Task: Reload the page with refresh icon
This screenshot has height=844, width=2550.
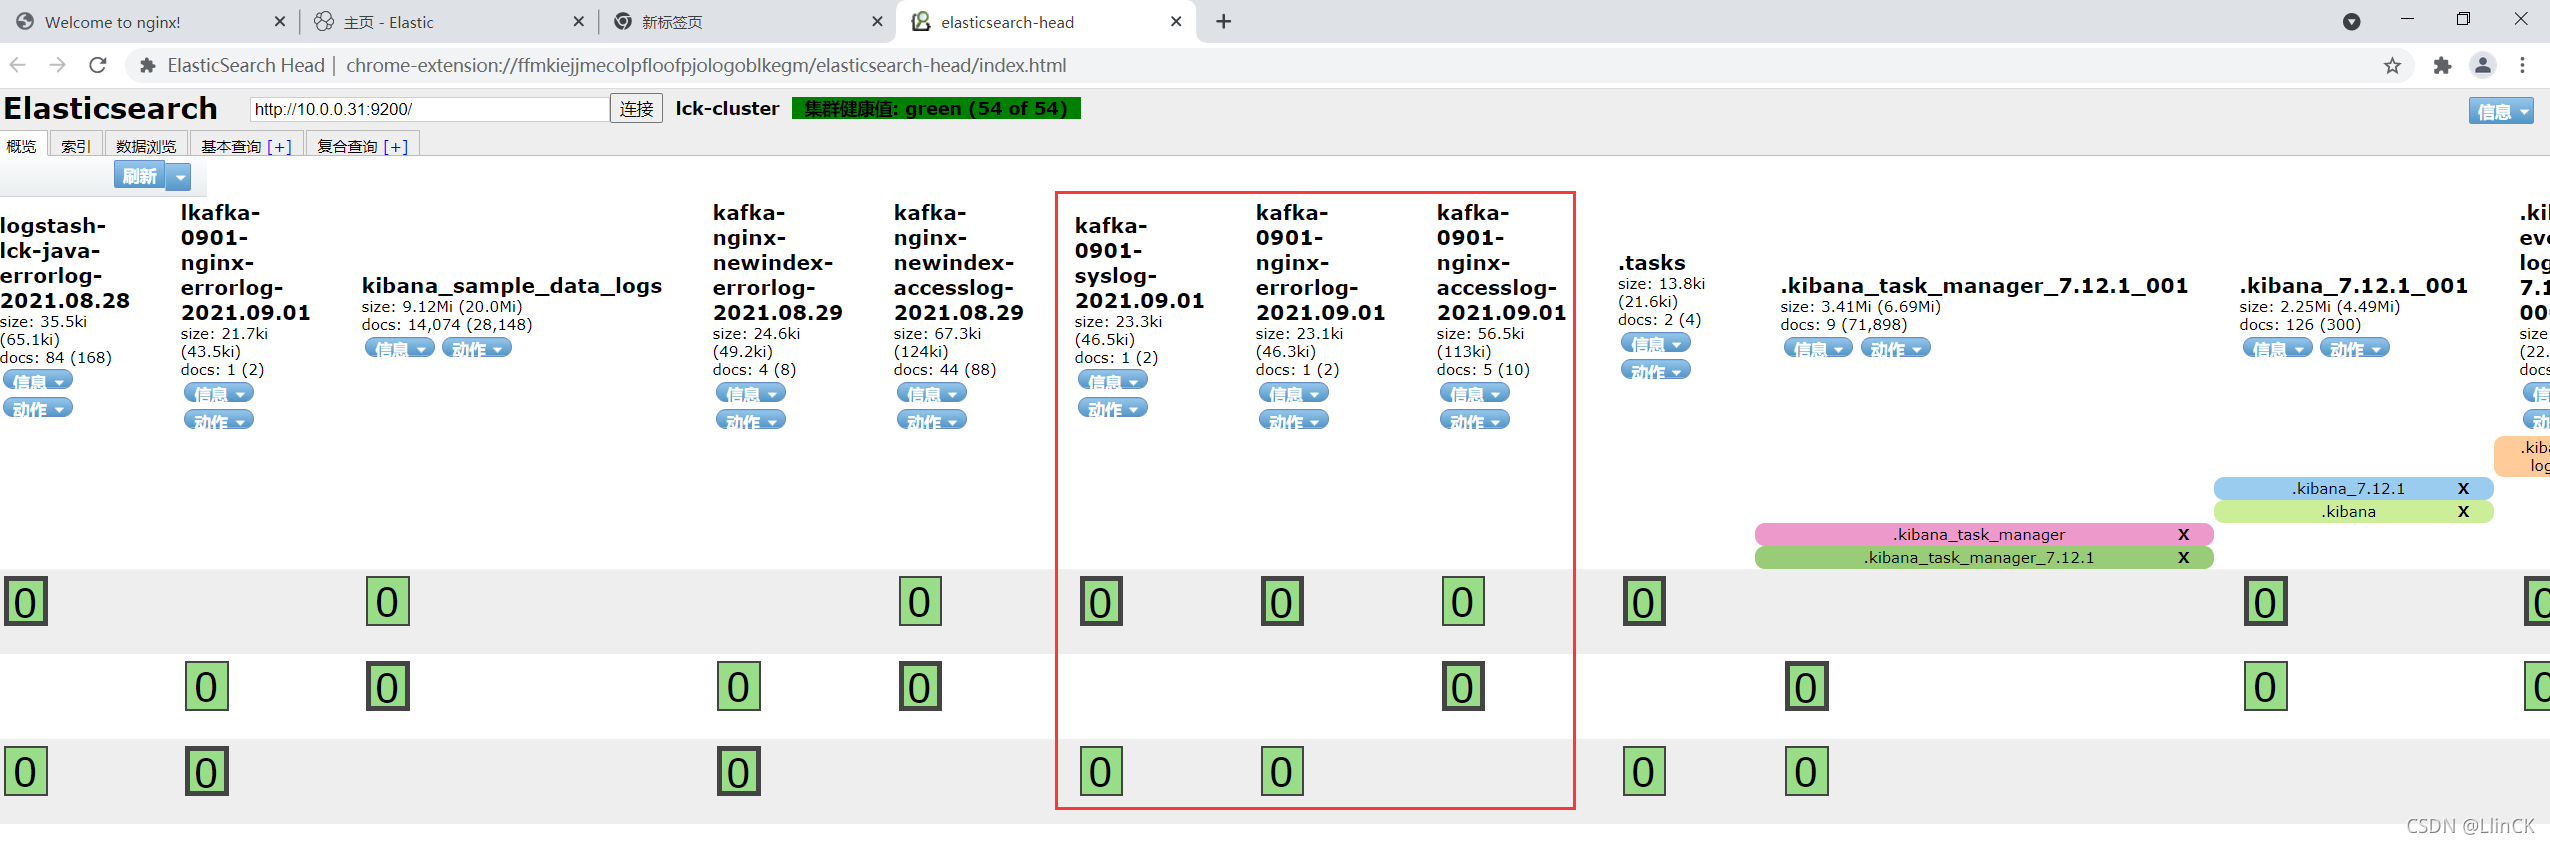Action: click(97, 65)
